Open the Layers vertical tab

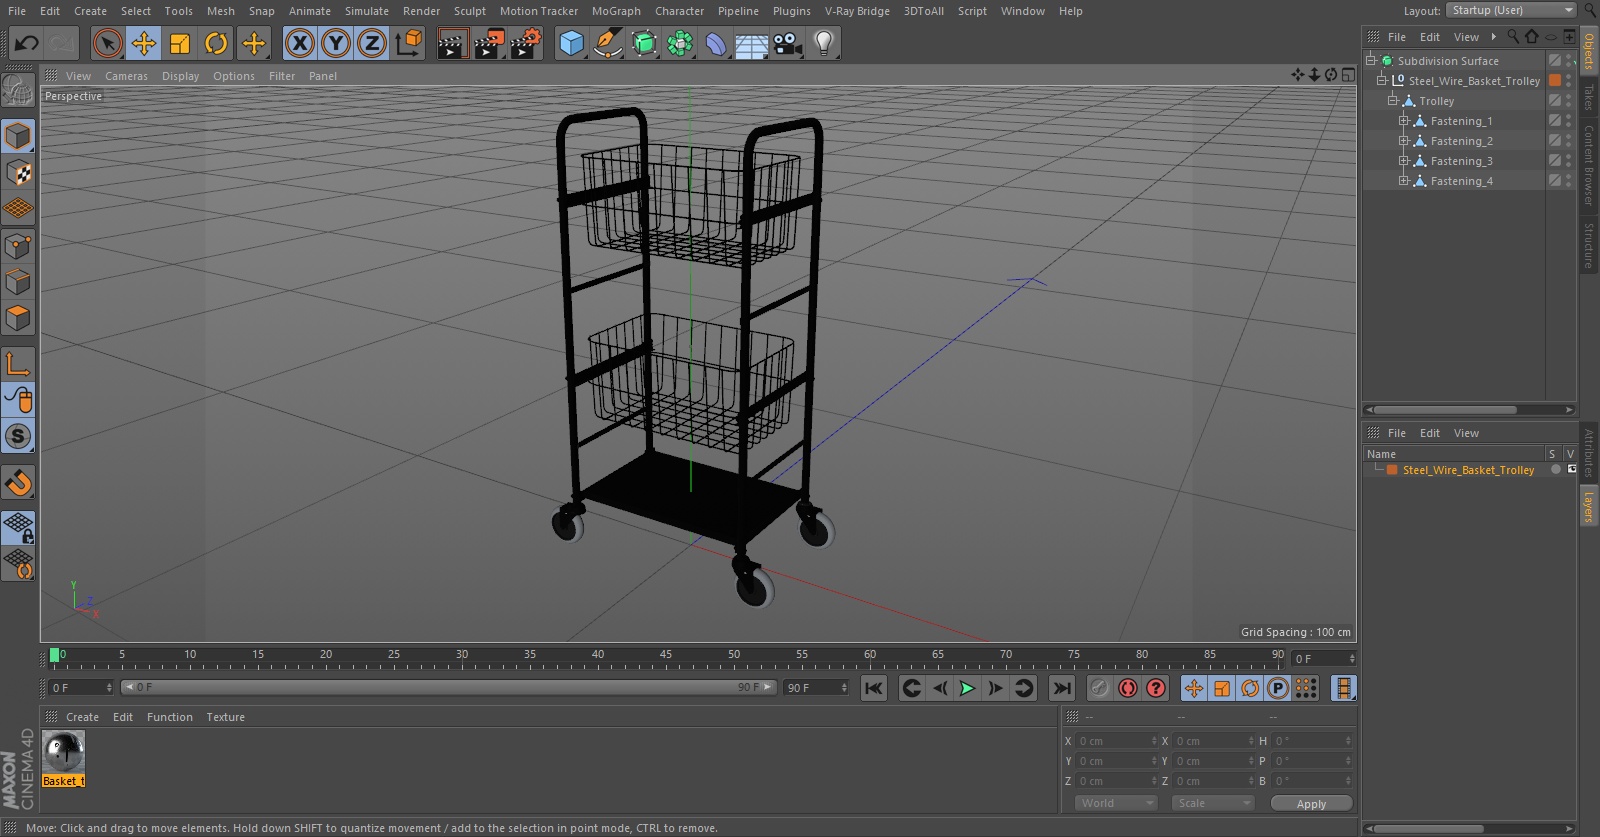(x=1589, y=506)
